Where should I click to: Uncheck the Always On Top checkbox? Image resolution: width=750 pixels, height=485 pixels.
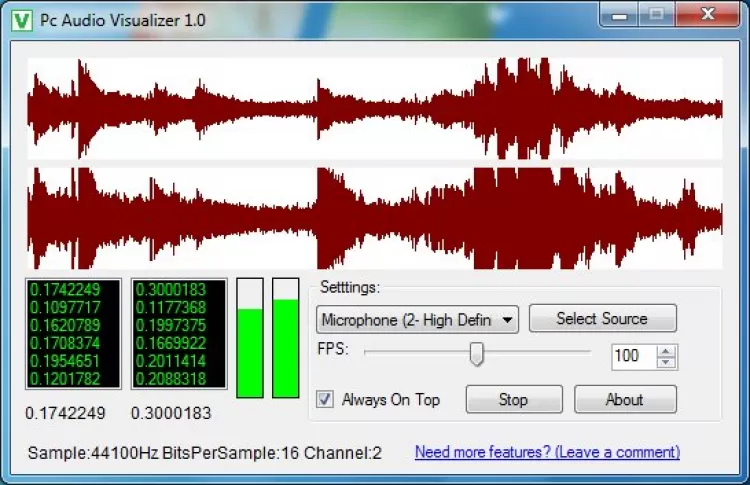coord(325,399)
